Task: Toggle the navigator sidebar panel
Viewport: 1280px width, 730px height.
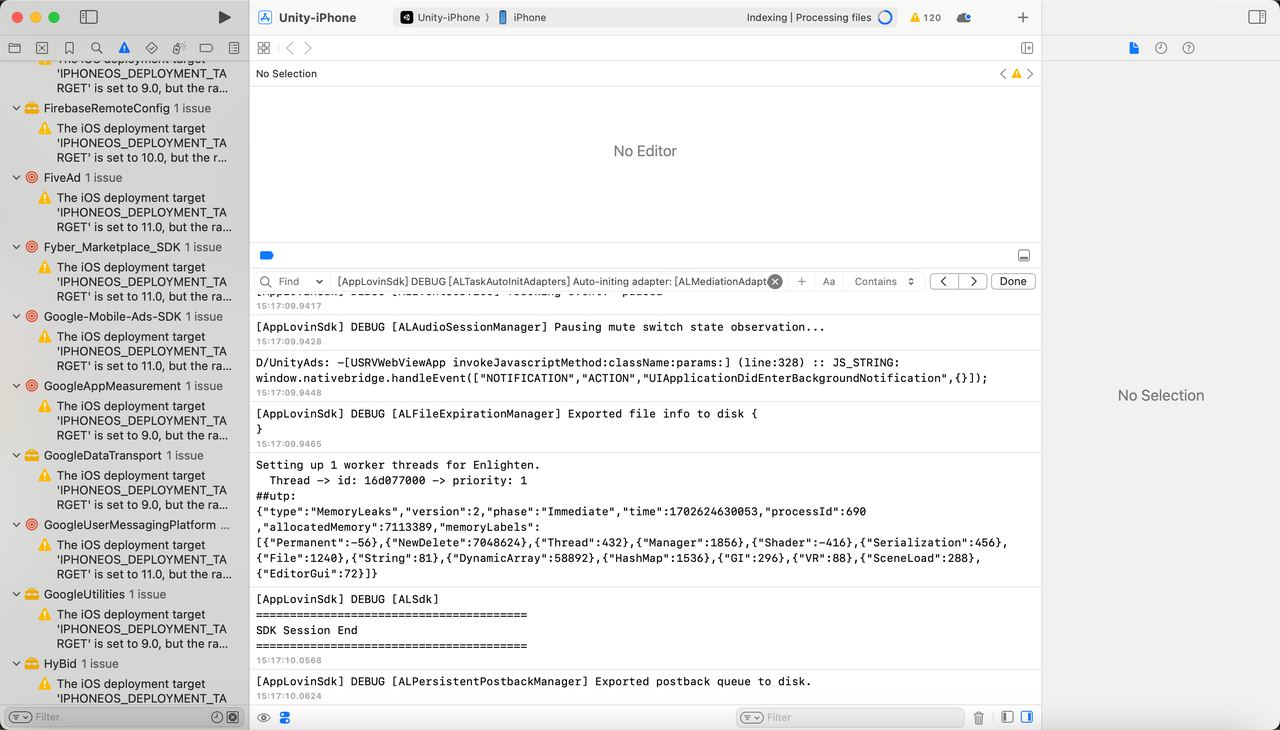Action: 89,17
